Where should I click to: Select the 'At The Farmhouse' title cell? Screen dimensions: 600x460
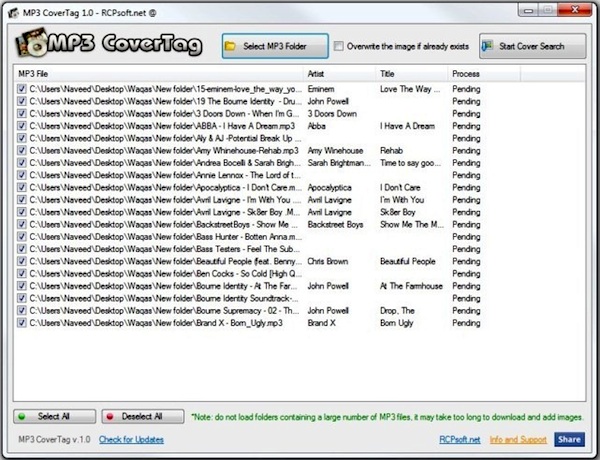(411, 286)
